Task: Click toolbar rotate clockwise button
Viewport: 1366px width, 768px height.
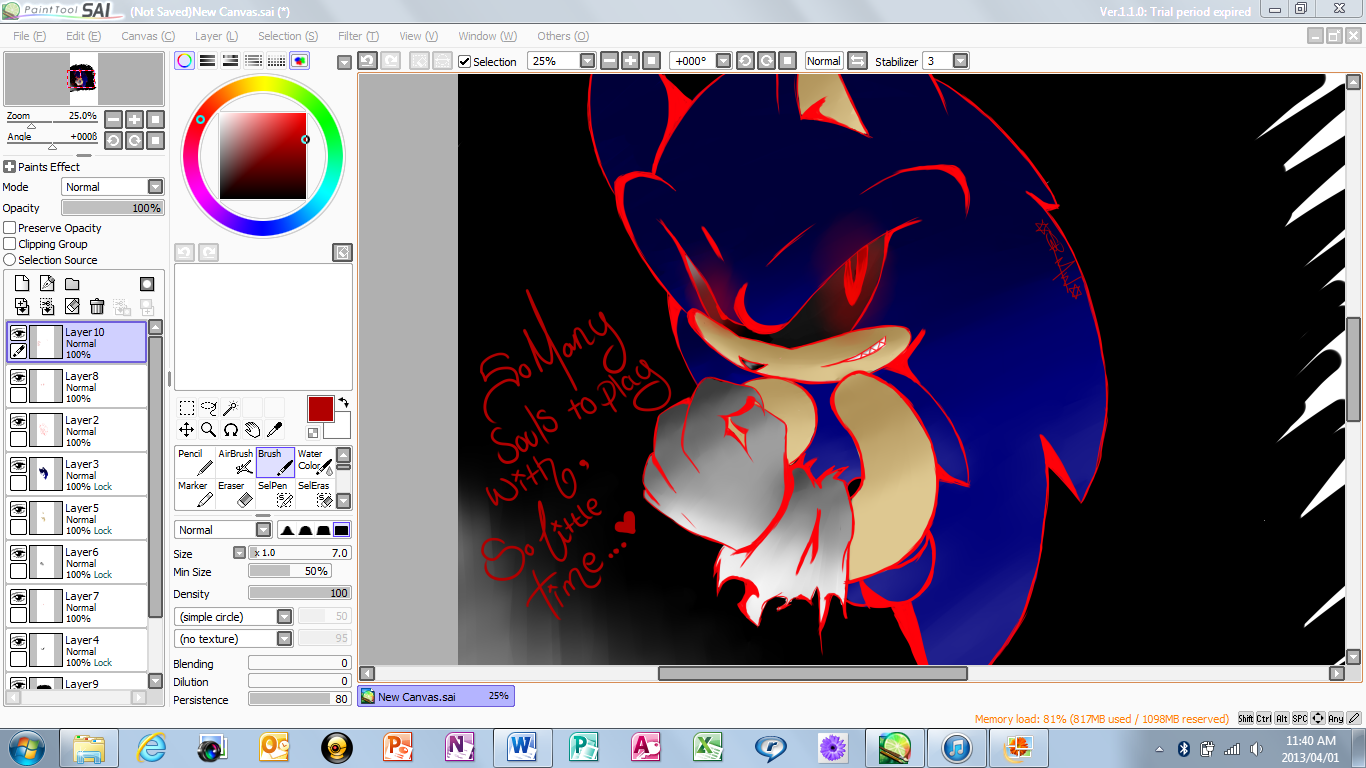Action: (x=766, y=61)
